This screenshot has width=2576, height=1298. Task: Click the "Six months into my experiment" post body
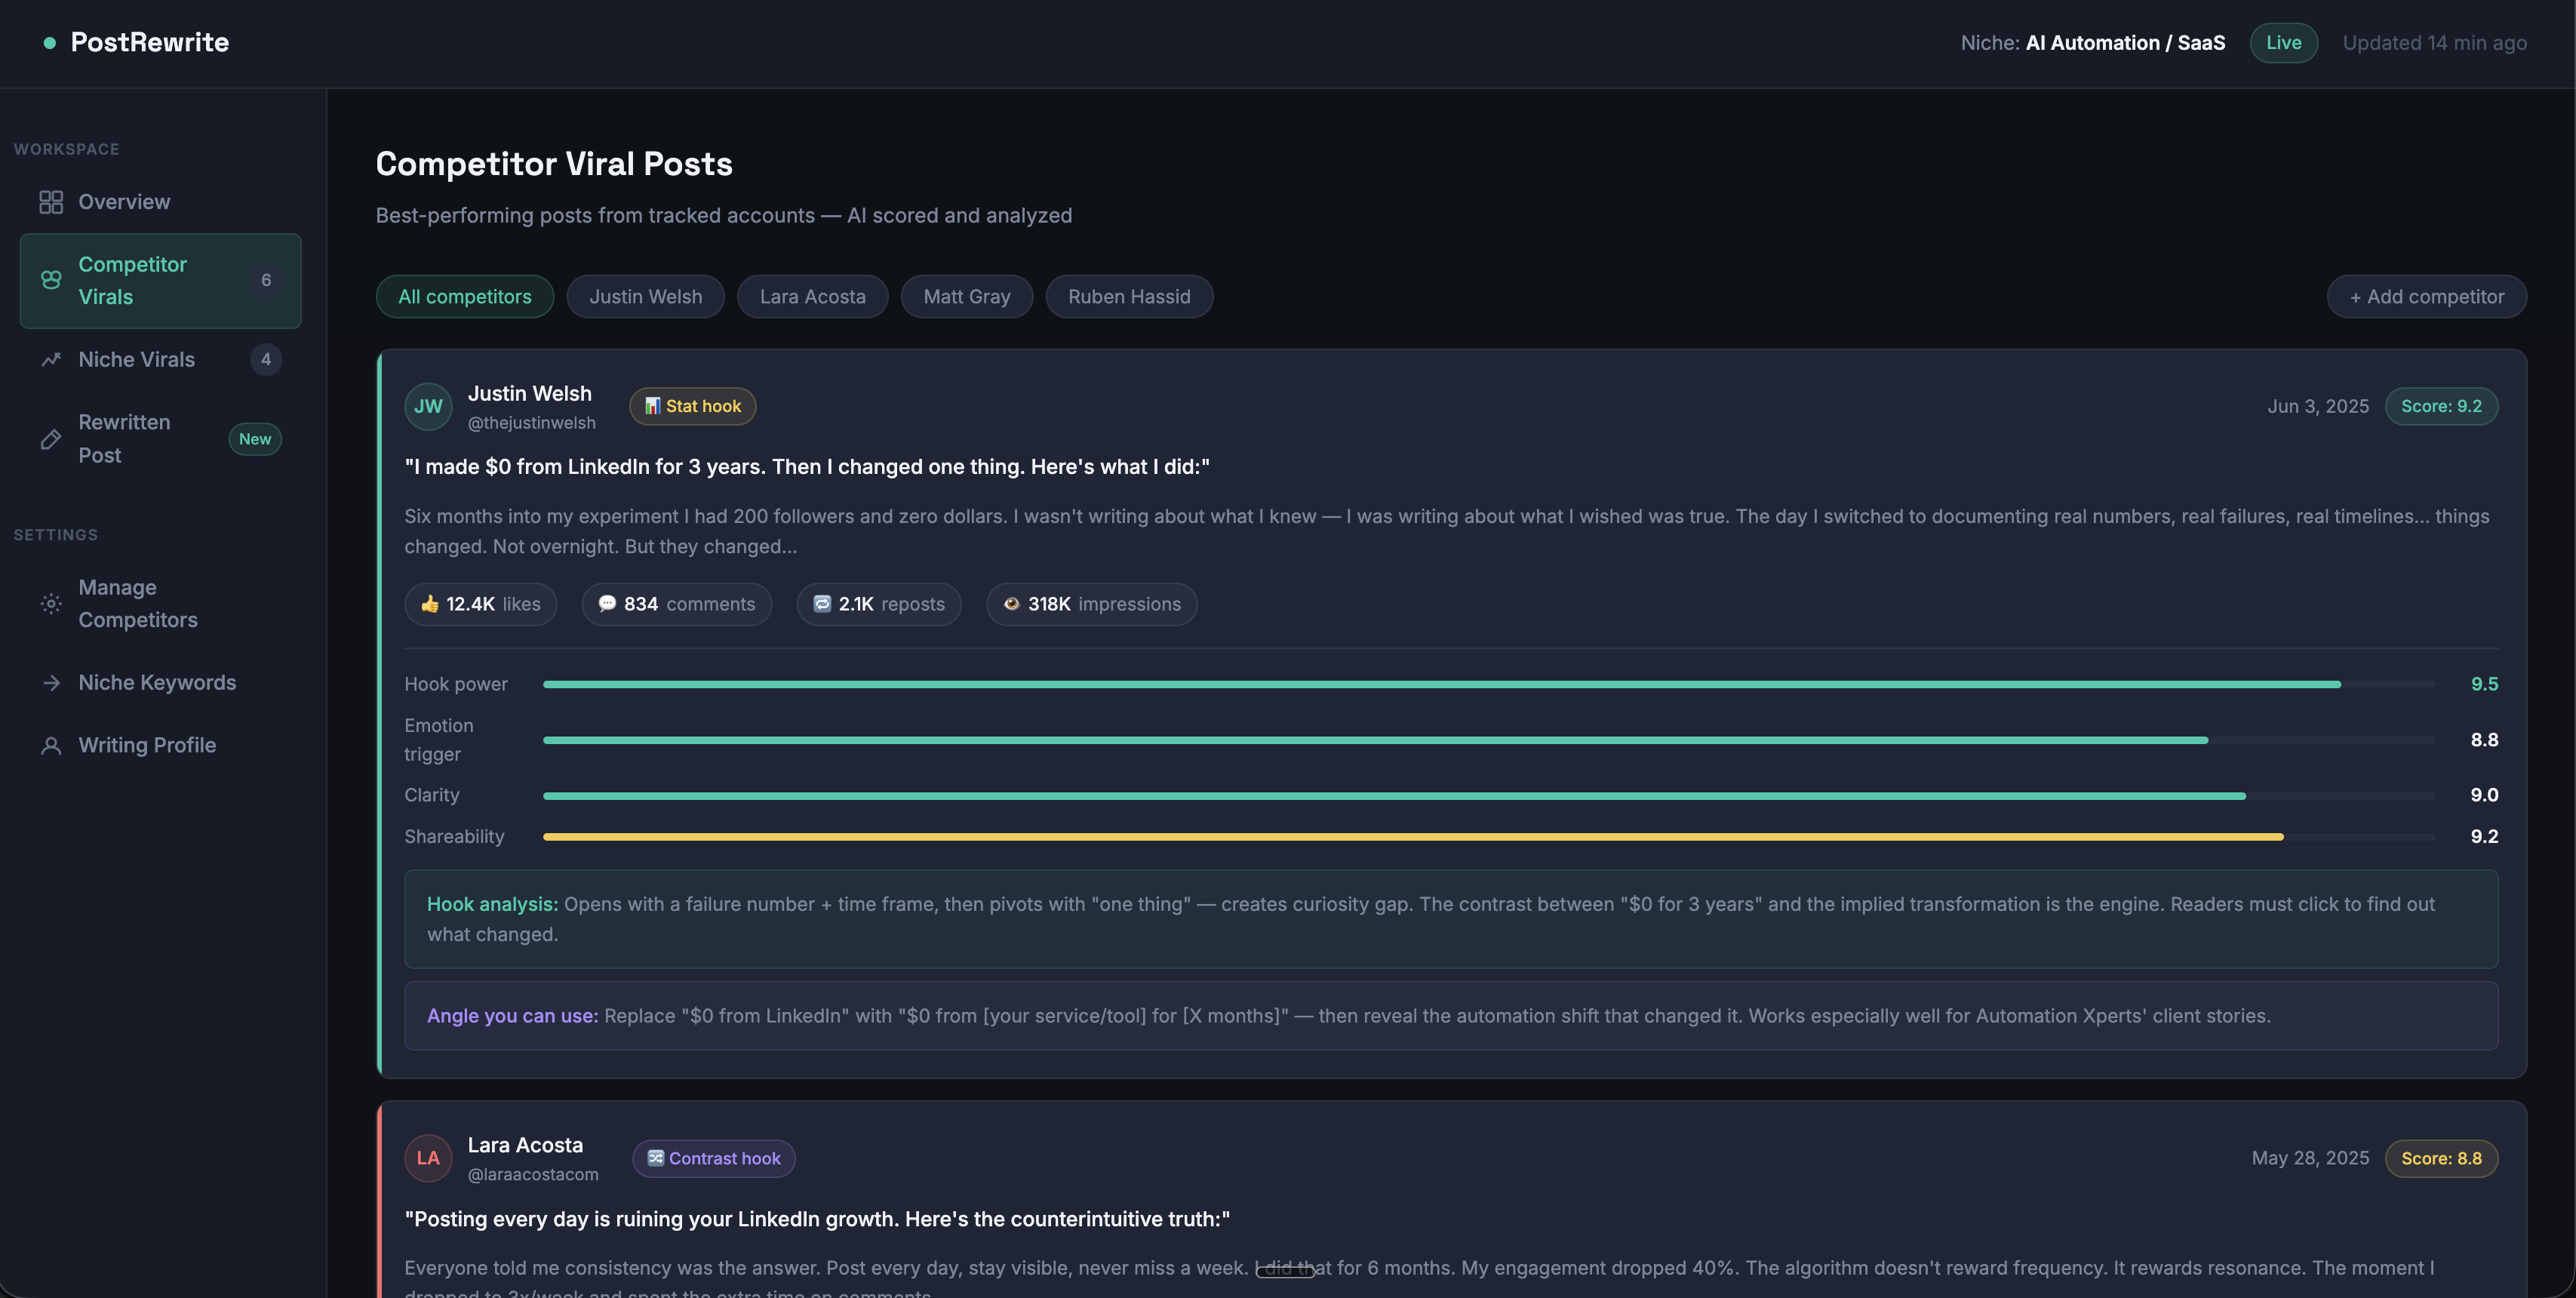(x=1447, y=532)
